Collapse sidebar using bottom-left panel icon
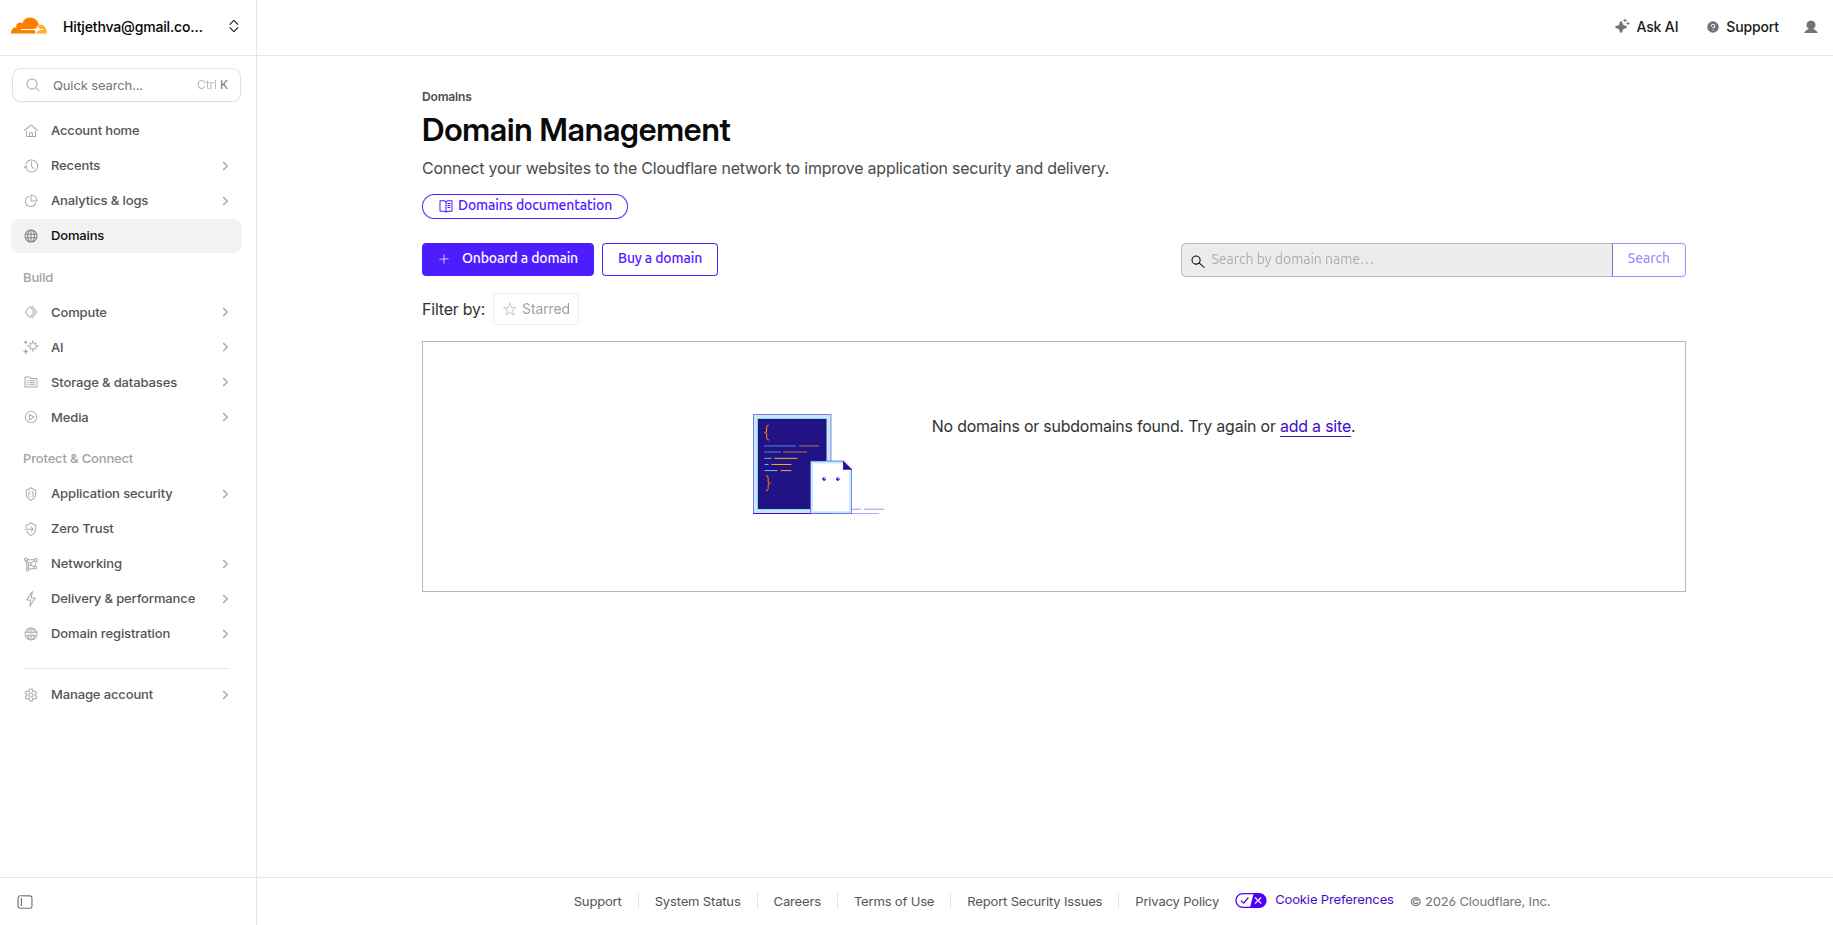The image size is (1833, 925). pos(26,902)
